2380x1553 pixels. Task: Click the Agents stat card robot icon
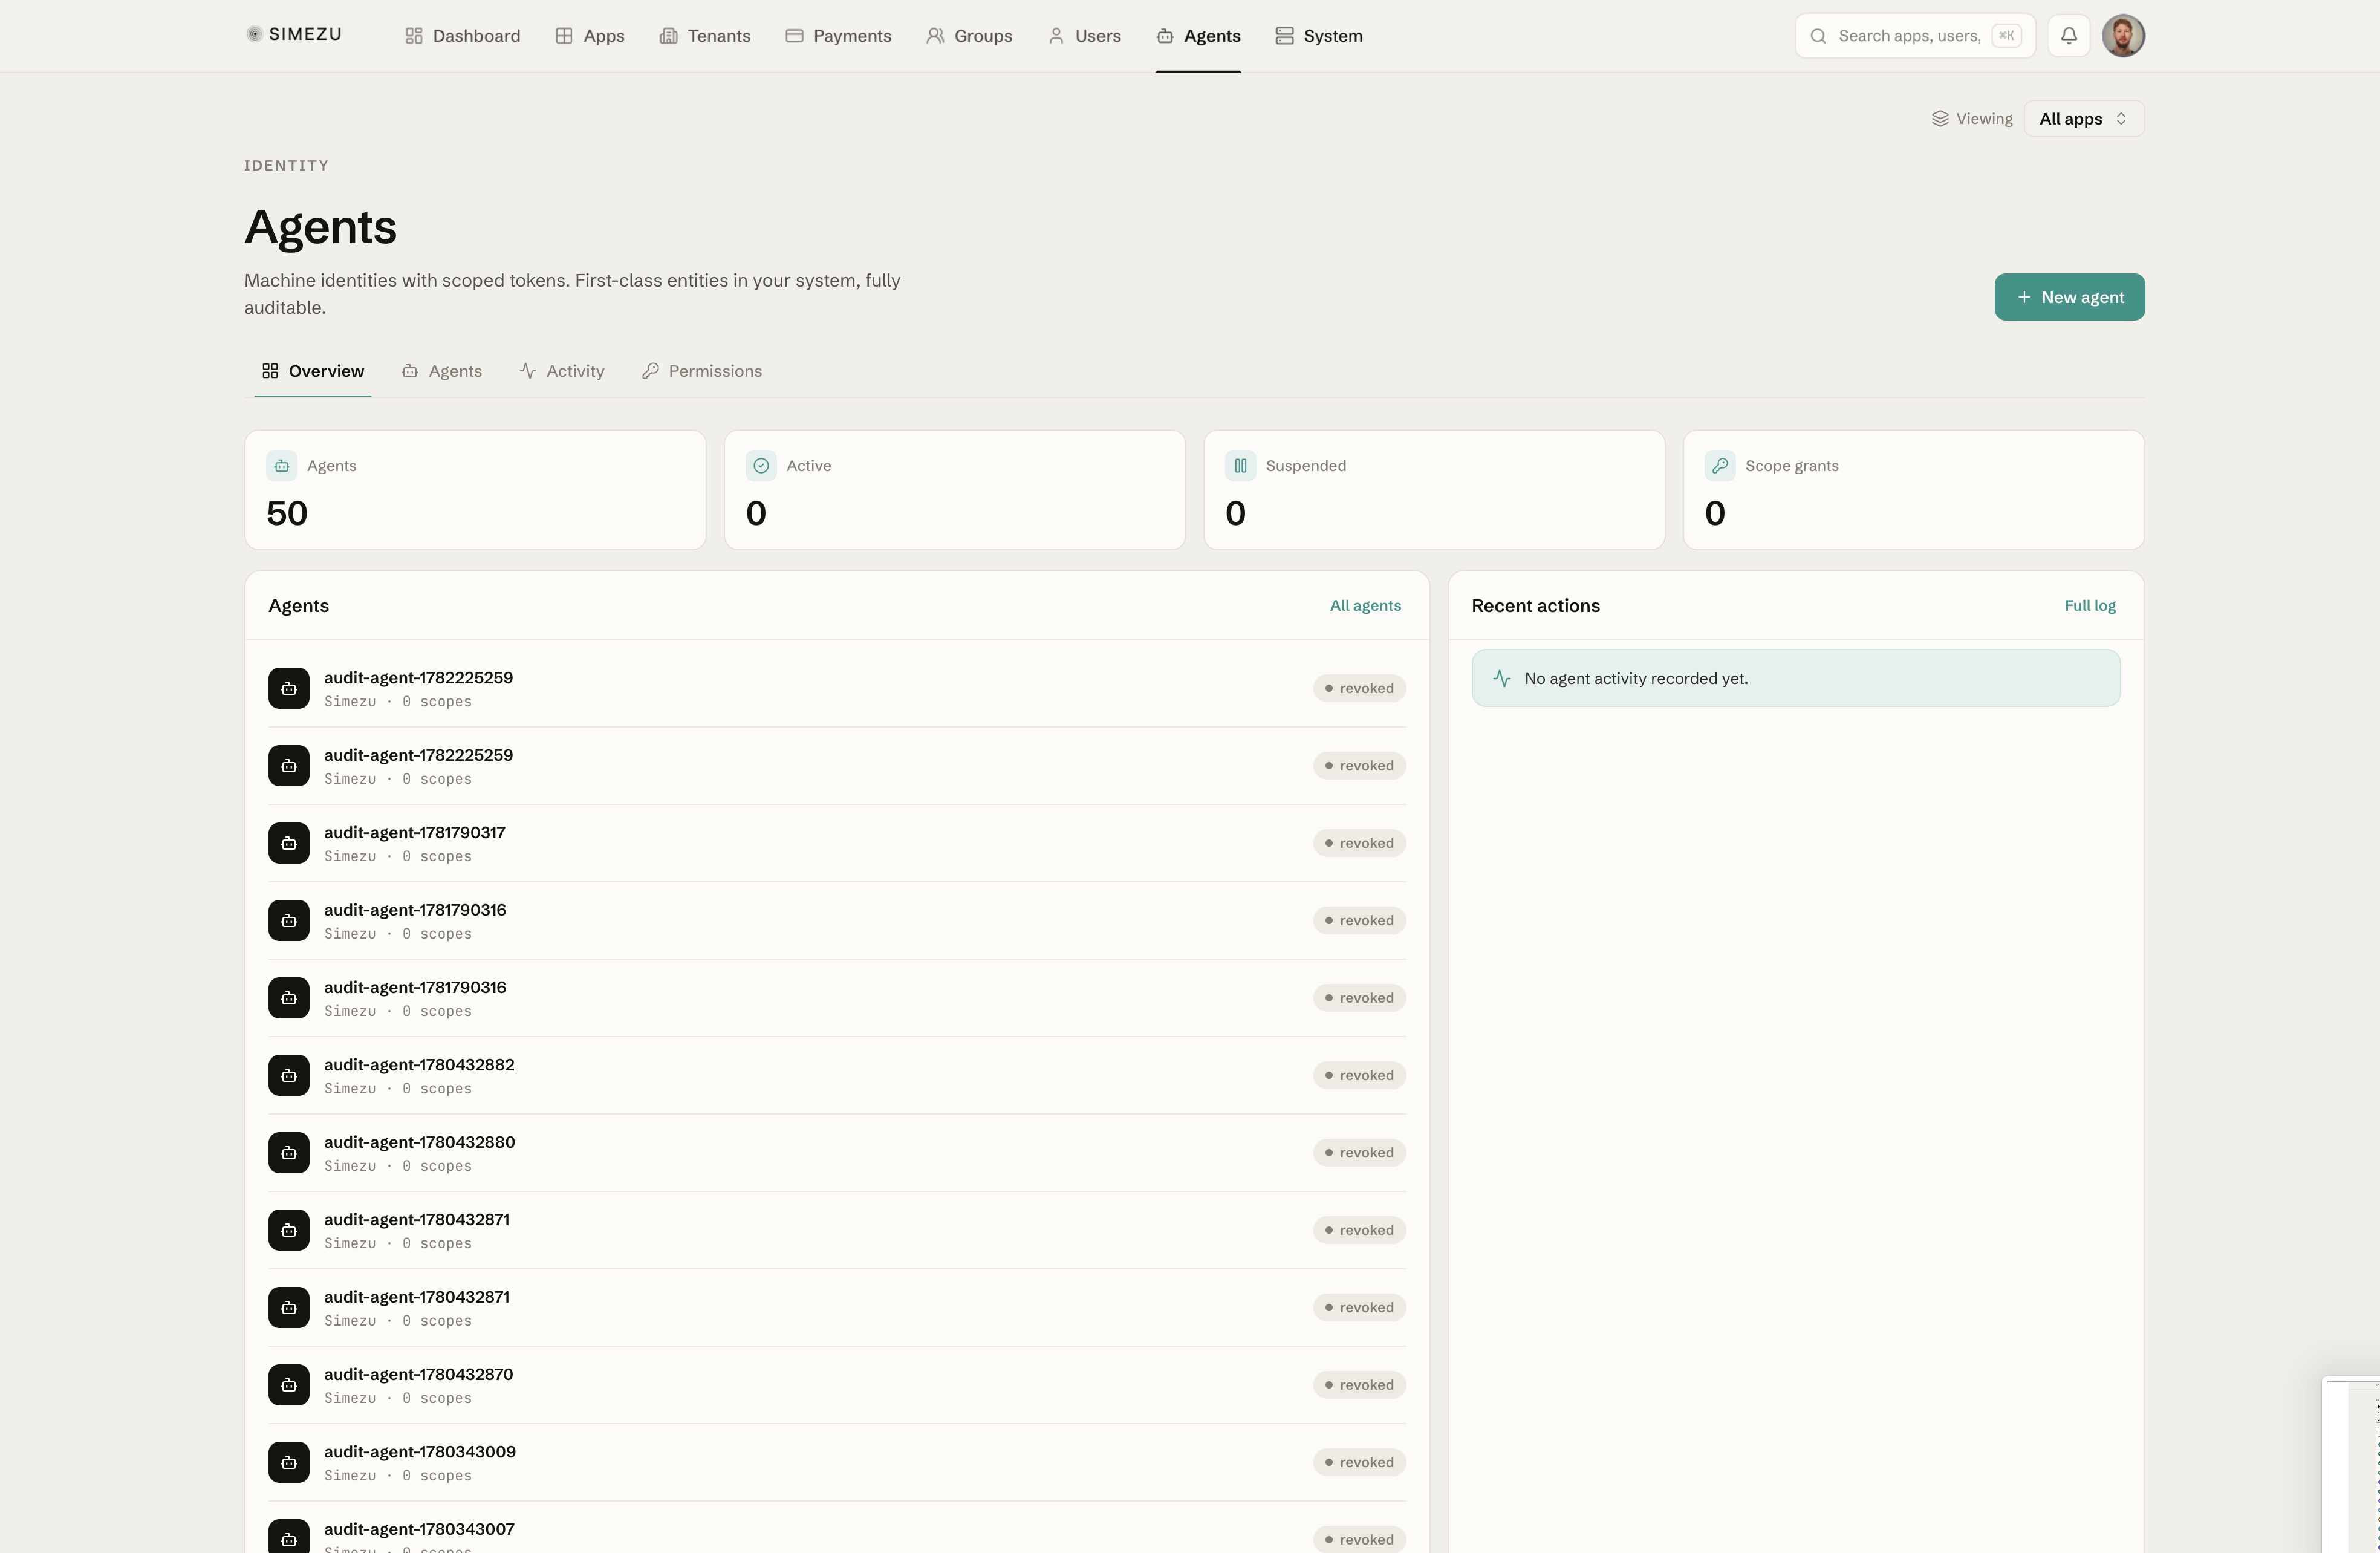pyautogui.click(x=282, y=466)
